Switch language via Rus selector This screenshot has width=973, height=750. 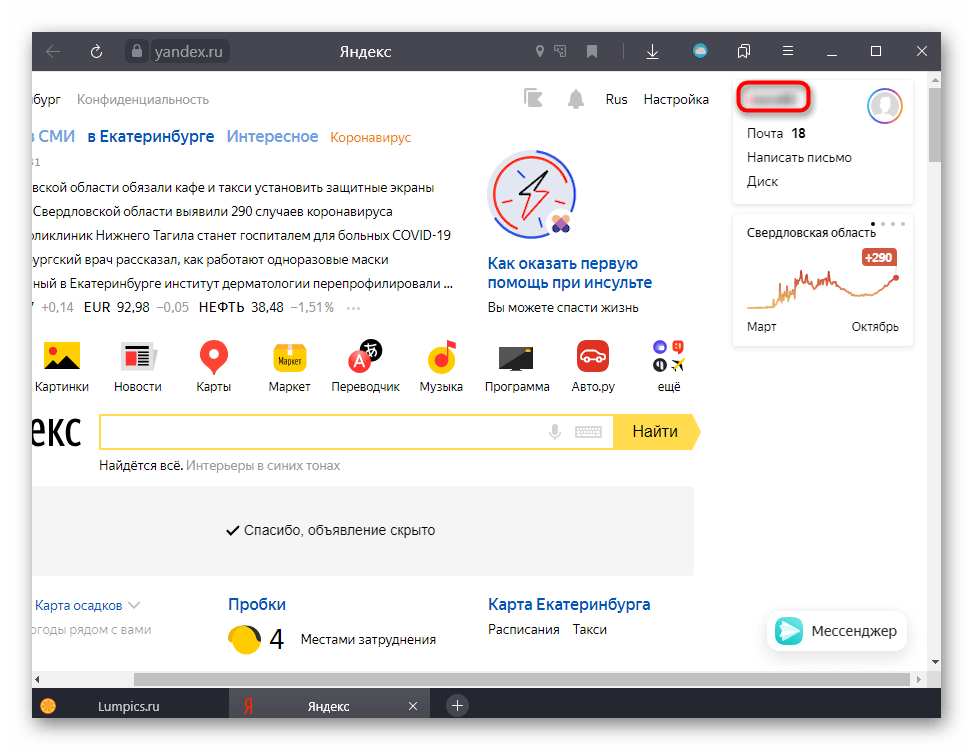tap(616, 99)
